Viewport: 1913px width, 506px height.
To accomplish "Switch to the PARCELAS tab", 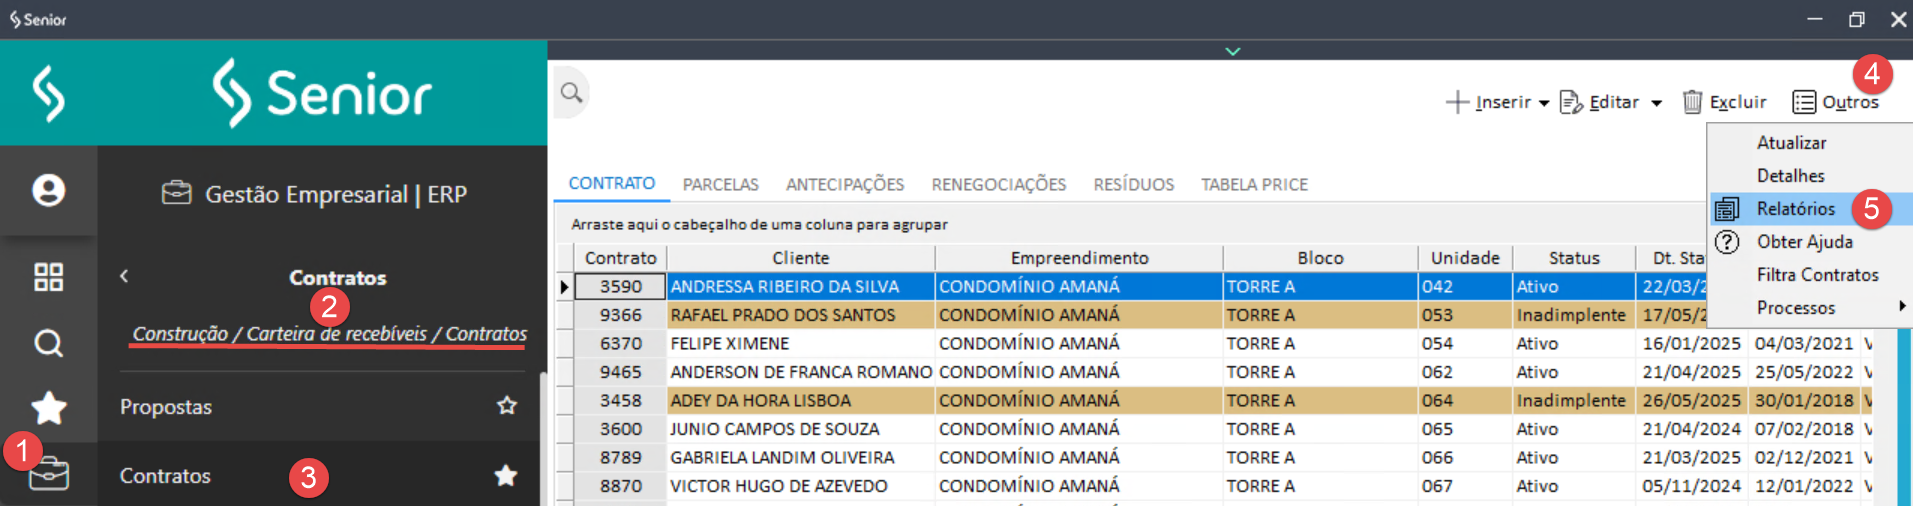I will (x=721, y=185).
